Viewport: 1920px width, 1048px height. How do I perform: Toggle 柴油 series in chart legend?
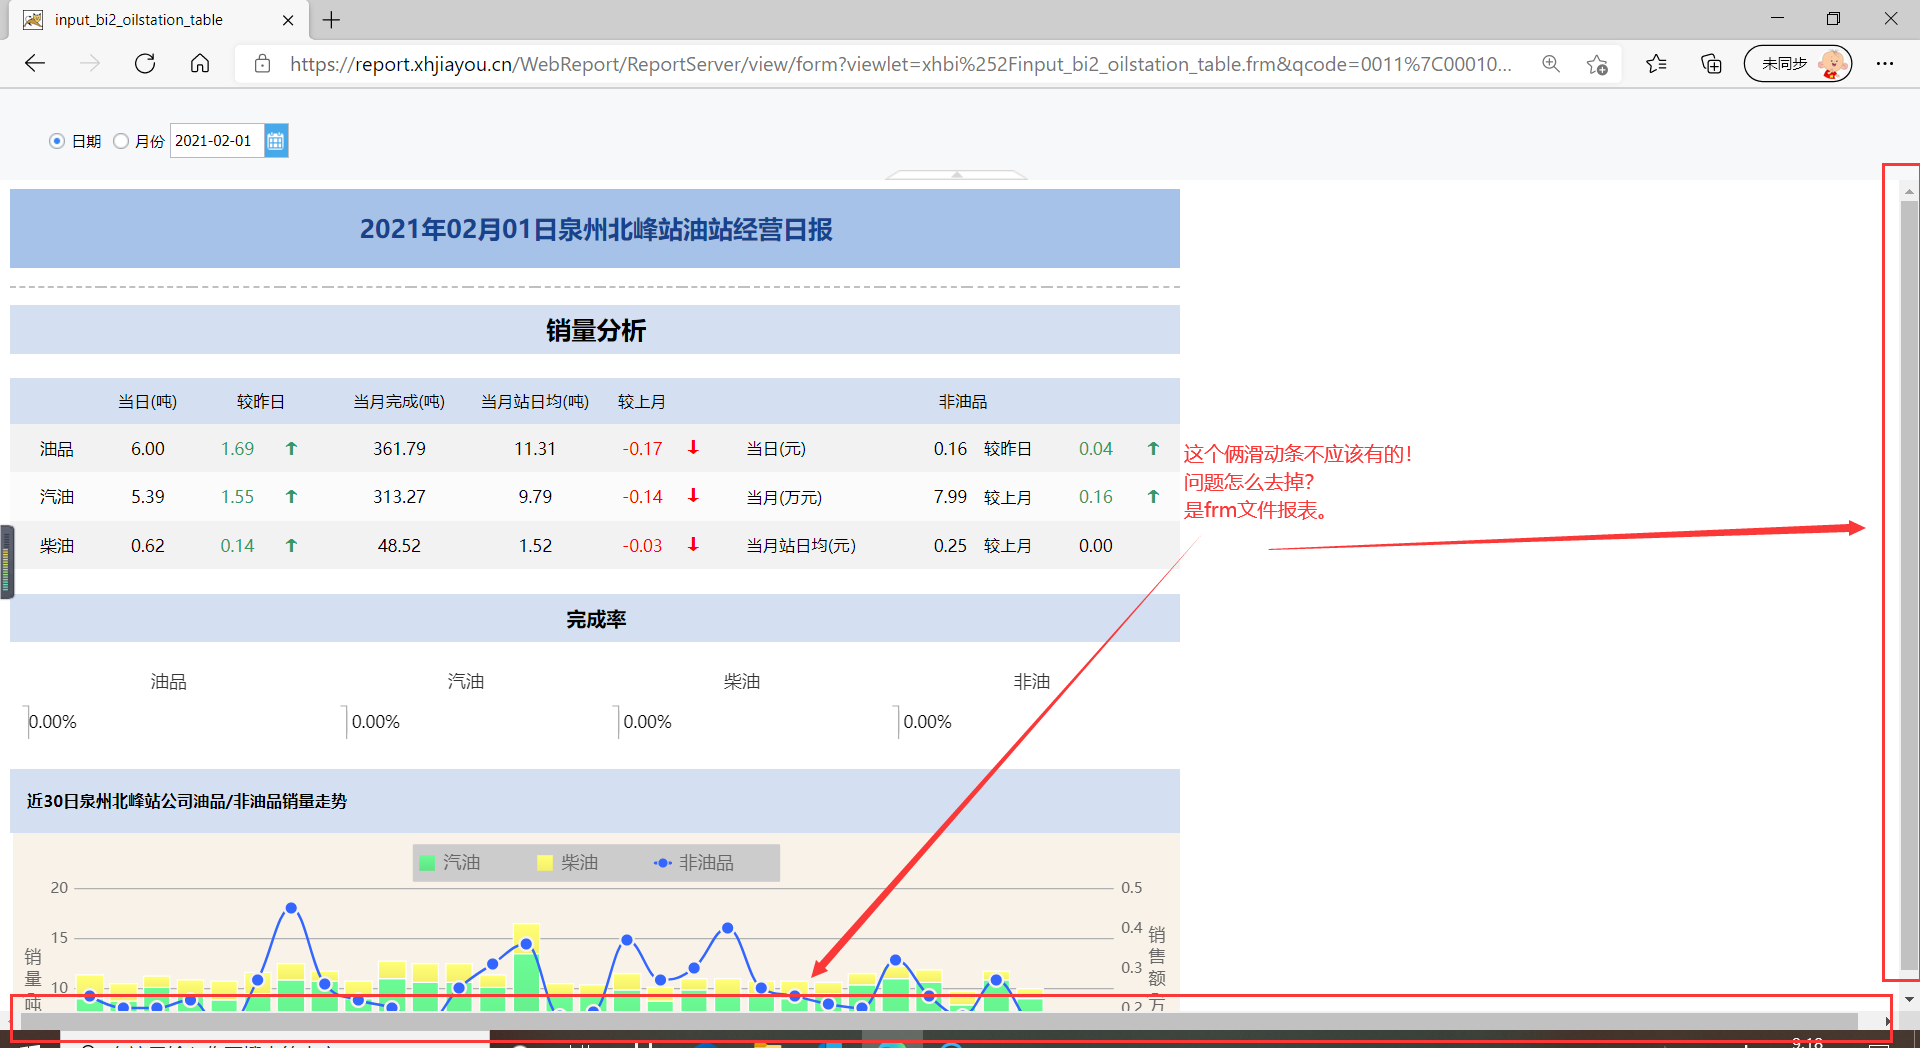click(568, 862)
